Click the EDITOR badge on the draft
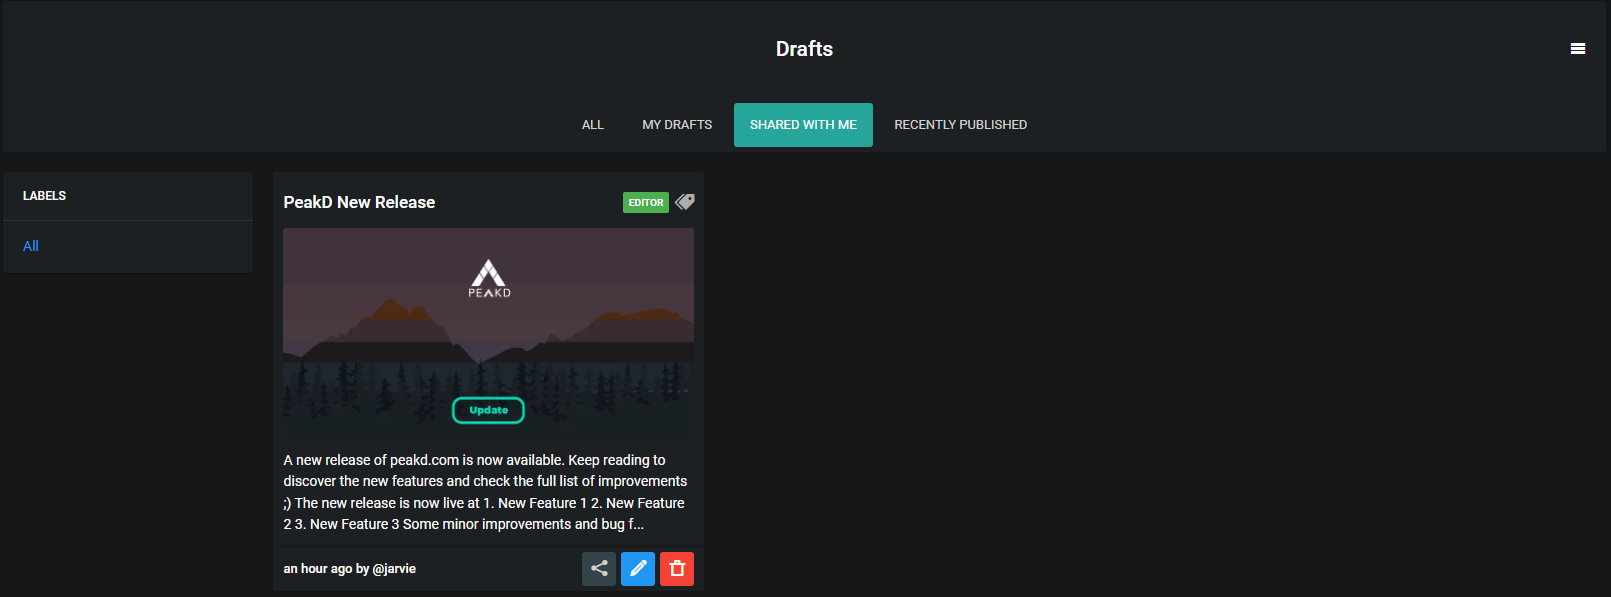Viewport: 1611px width, 597px height. (x=646, y=203)
